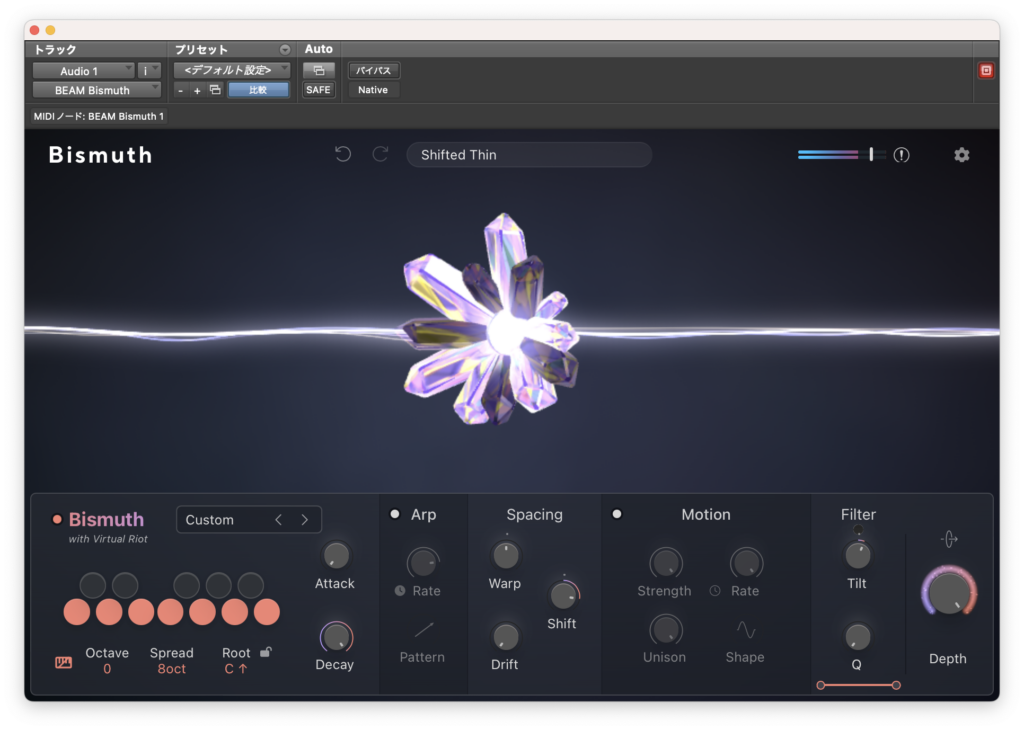Screen dimensions: 1024x730
Task: Toggle the last dark note circle in the upper row
Action: click(250, 585)
